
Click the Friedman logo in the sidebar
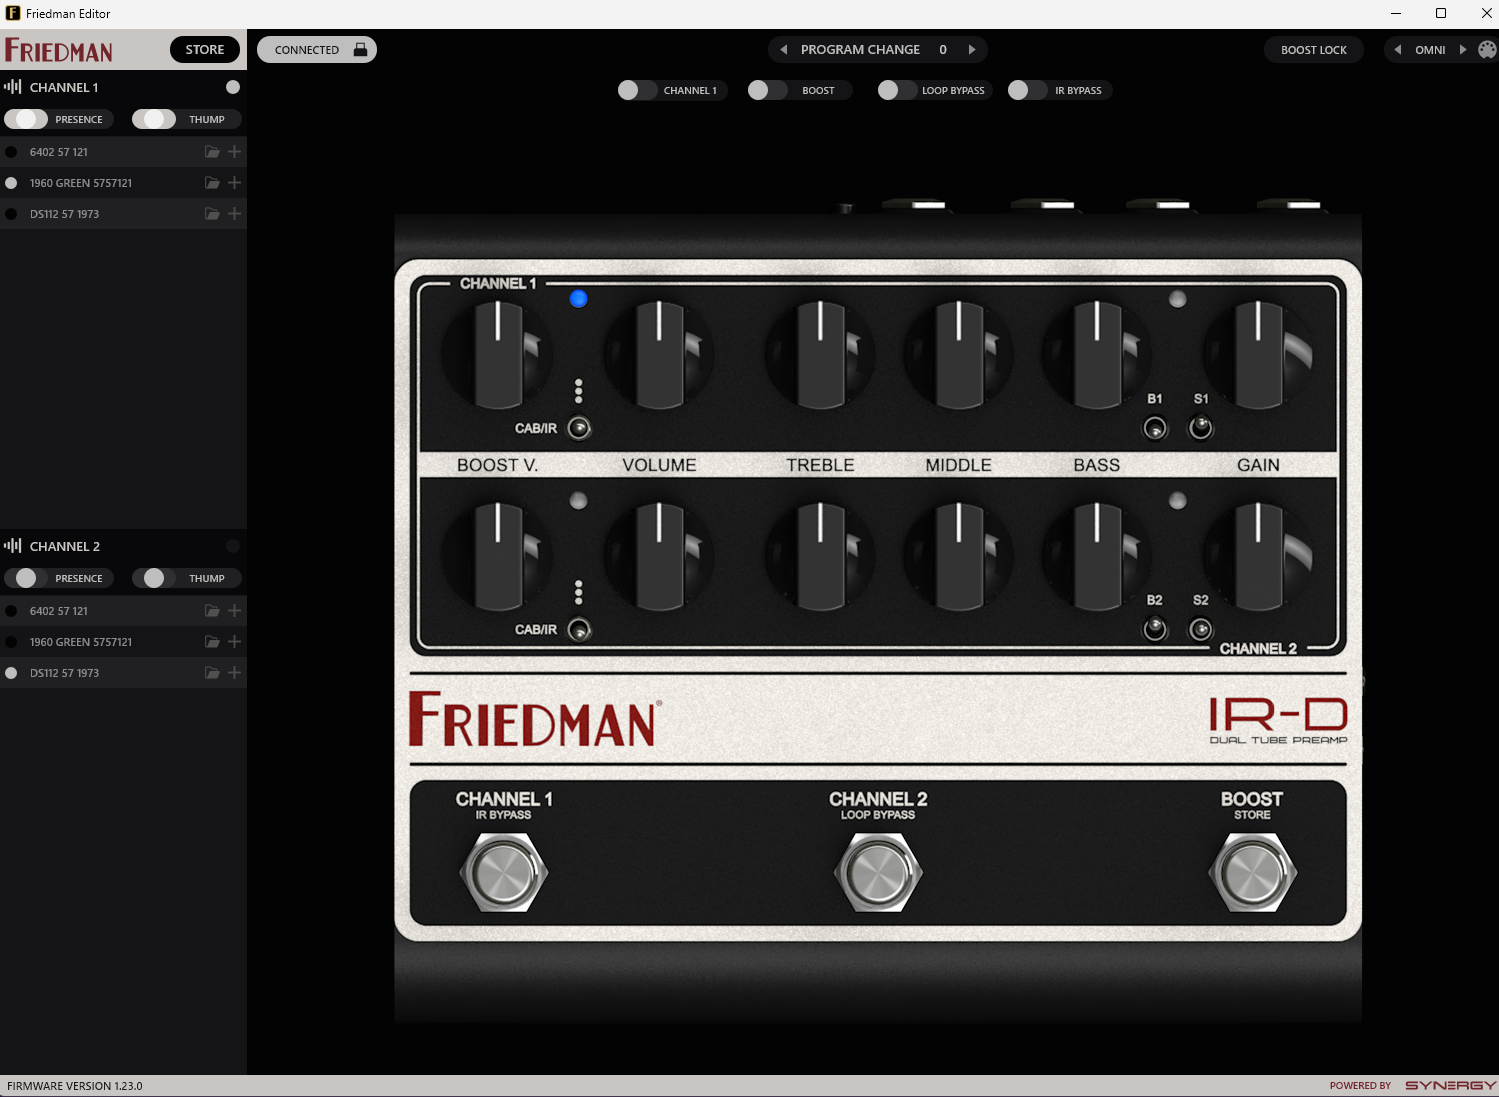coord(58,49)
